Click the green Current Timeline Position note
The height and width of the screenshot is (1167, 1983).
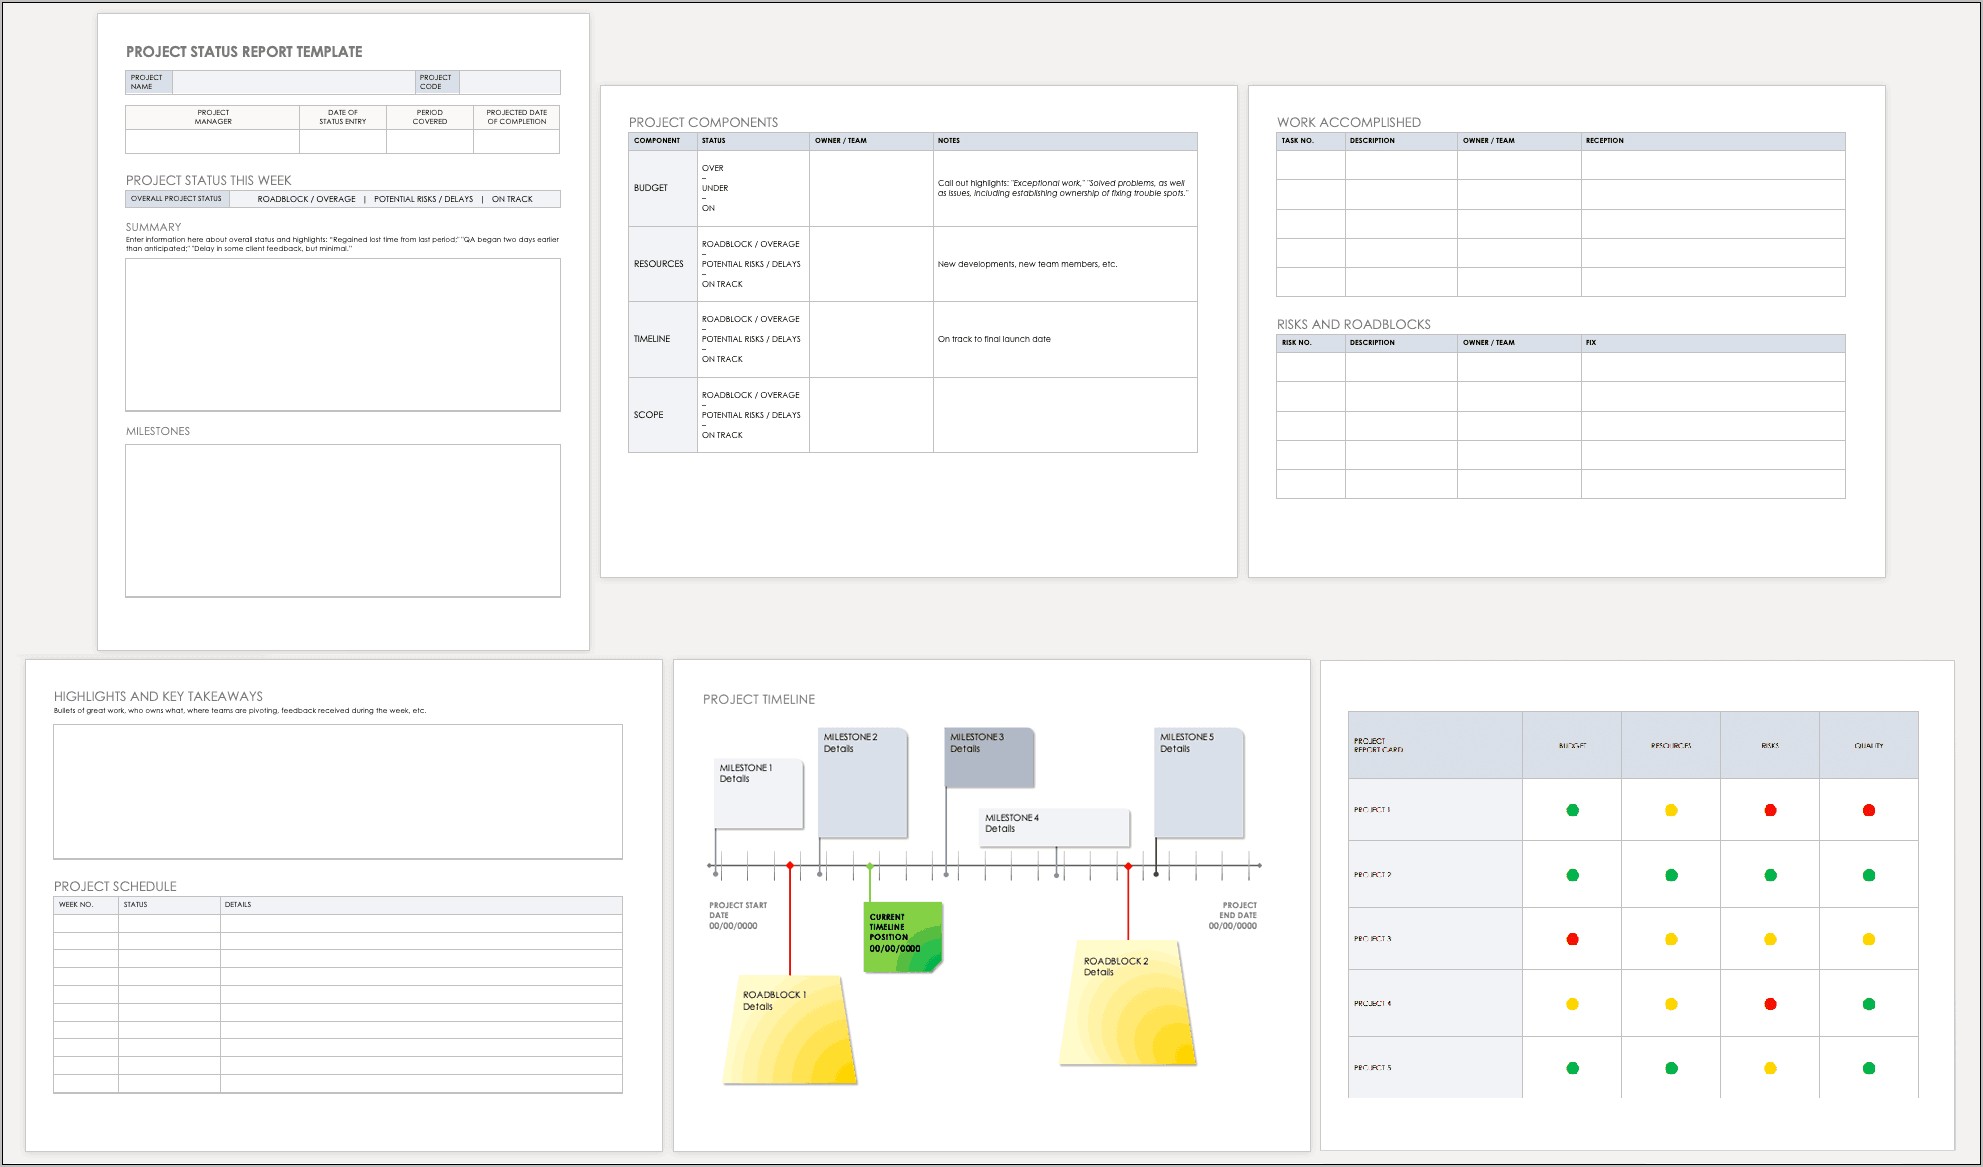(902, 937)
